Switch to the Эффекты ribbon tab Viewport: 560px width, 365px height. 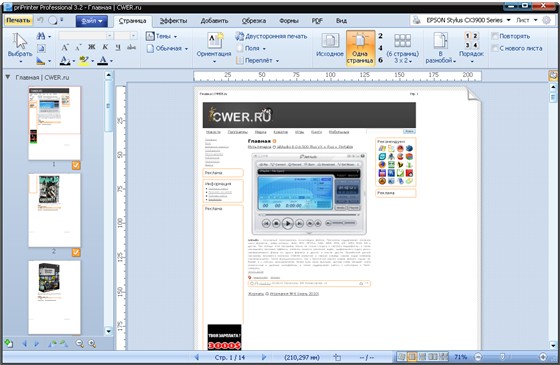(x=174, y=21)
